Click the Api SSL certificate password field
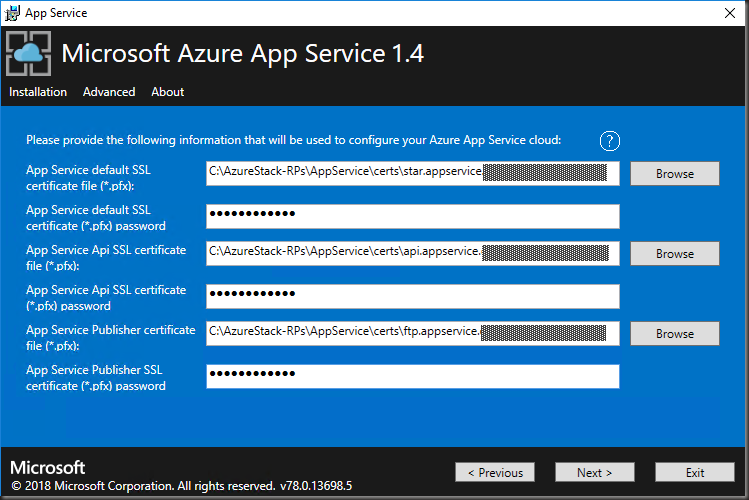This screenshot has width=749, height=500. 412,296
